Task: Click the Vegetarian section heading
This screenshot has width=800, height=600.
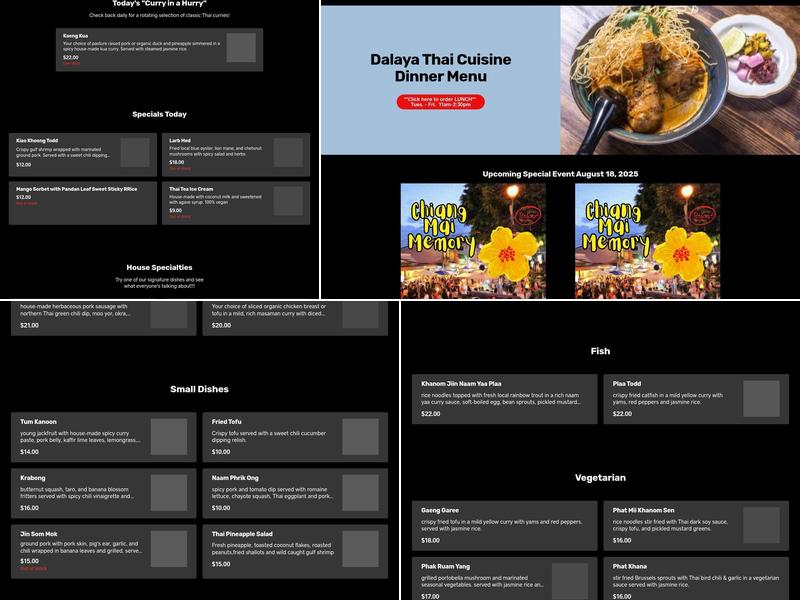Action: click(x=600, y=478)
